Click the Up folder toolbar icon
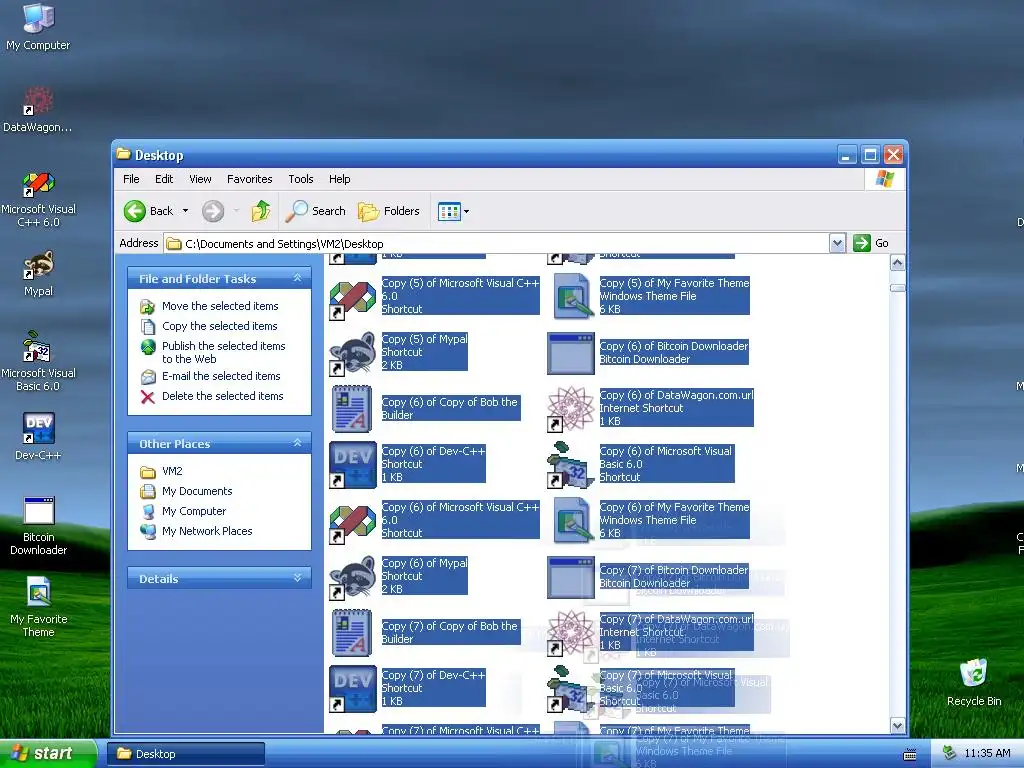 point(261,211)
